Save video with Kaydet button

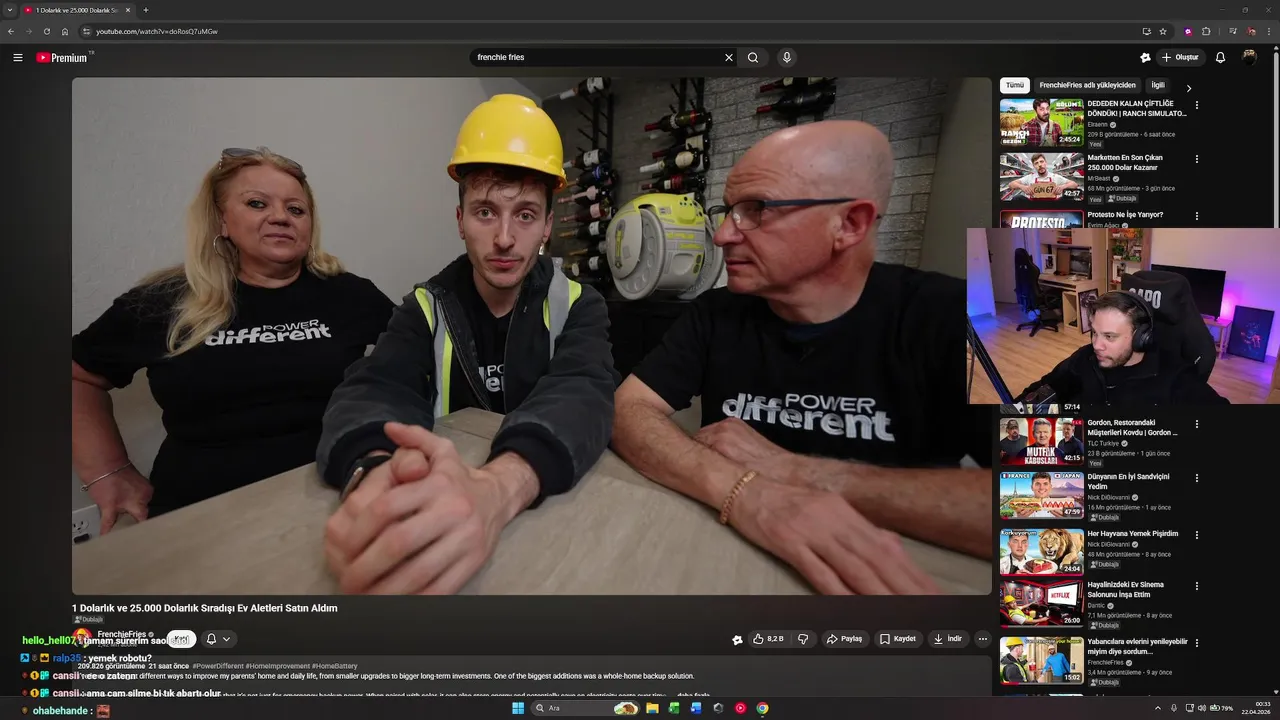coord(897,639)
